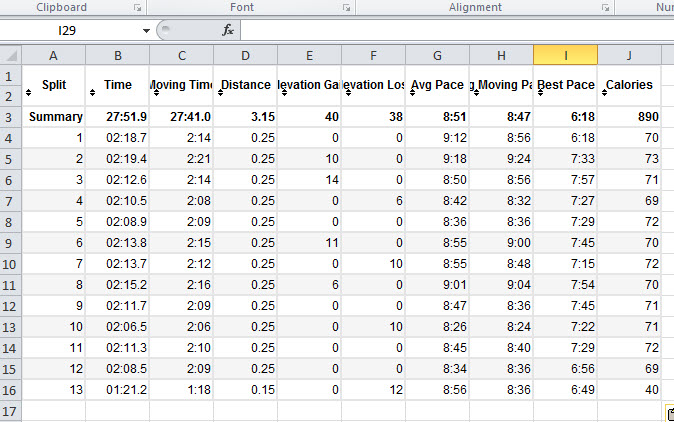The width and height of the screenshot is (674, 422).
Task: Select column H header
Action: (x=501, y=55)
